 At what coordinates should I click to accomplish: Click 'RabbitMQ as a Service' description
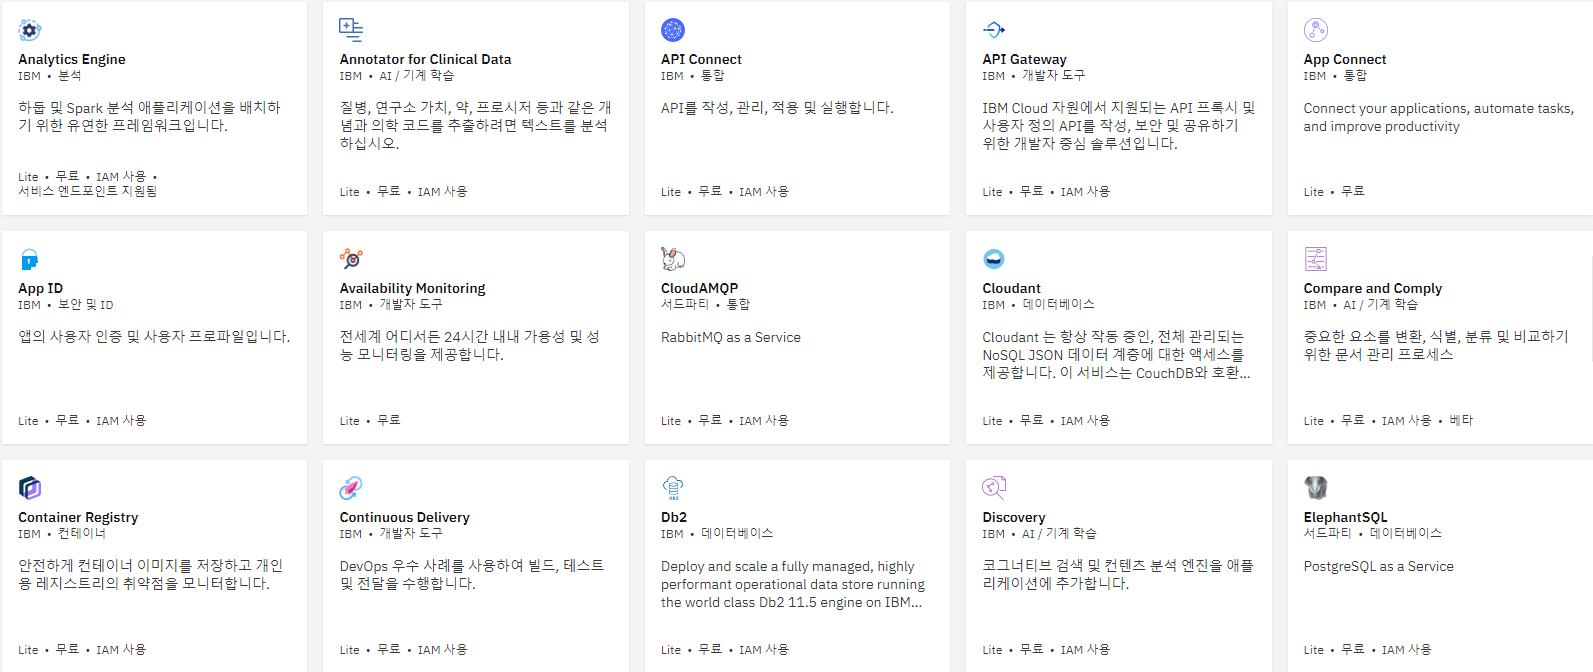pos(731,337)
